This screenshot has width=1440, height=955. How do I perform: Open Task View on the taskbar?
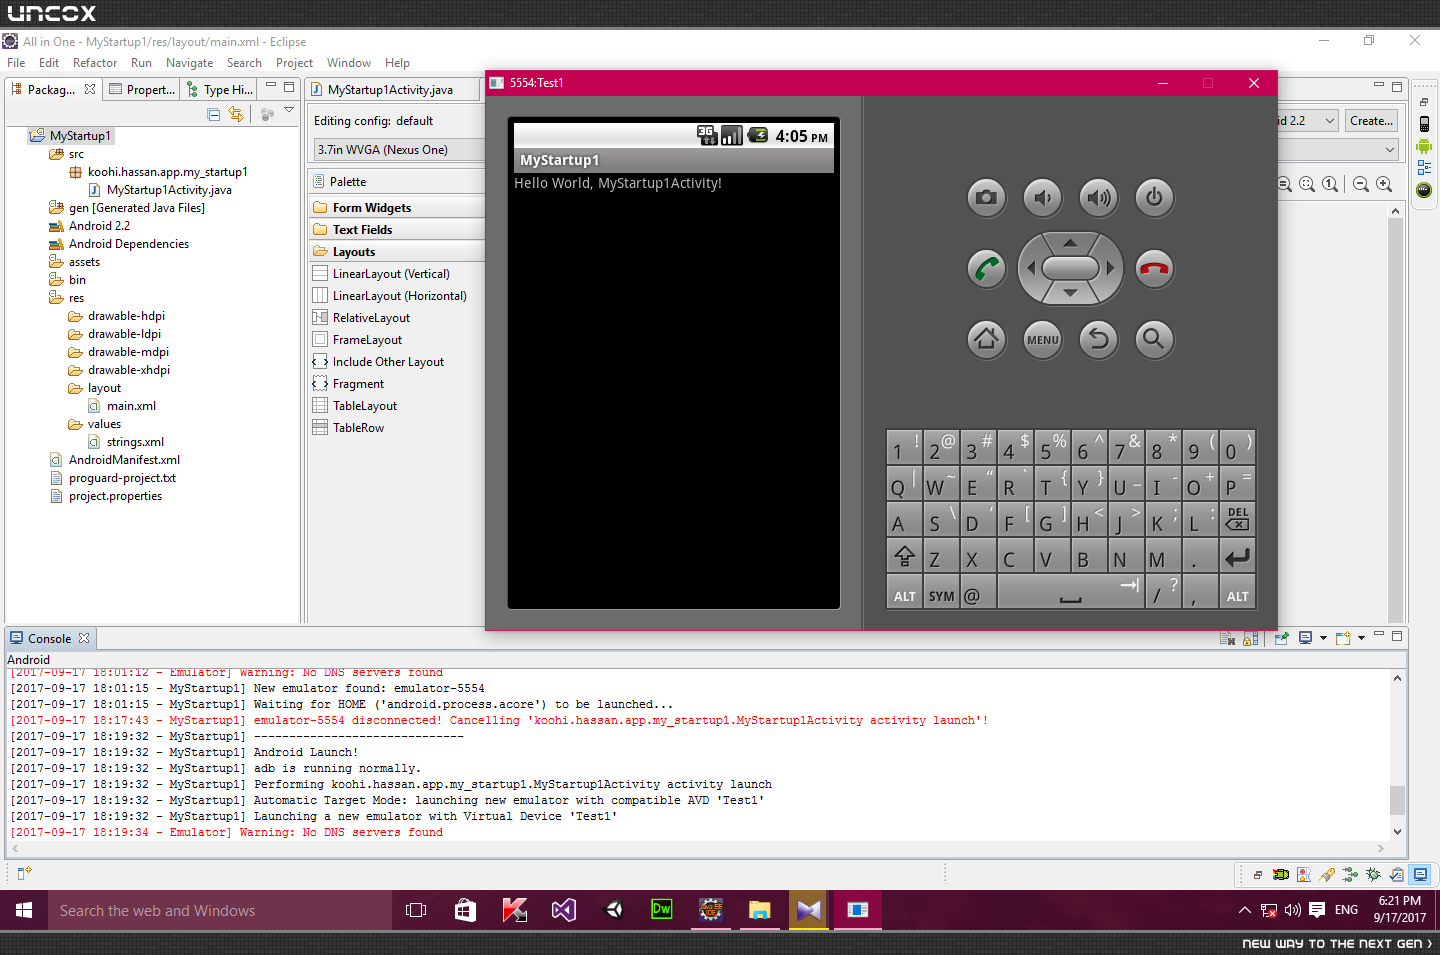416,911
